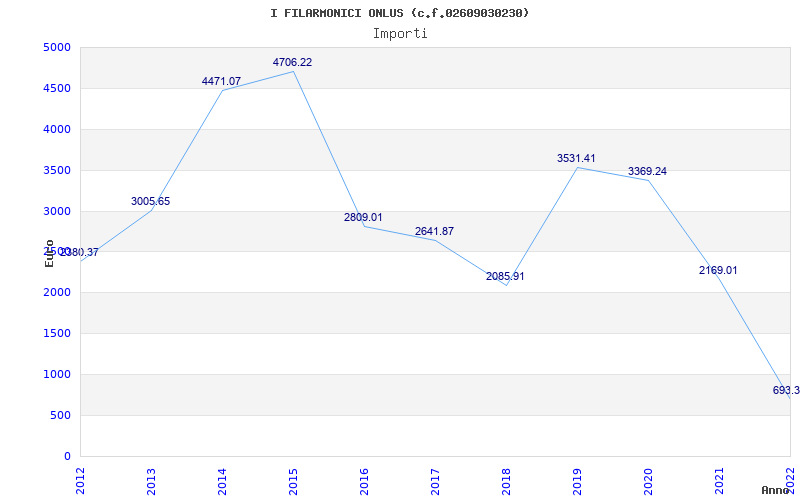The image size is (800, 500).
Task: Click the y-axis value 5000
Action: point(57,47)
